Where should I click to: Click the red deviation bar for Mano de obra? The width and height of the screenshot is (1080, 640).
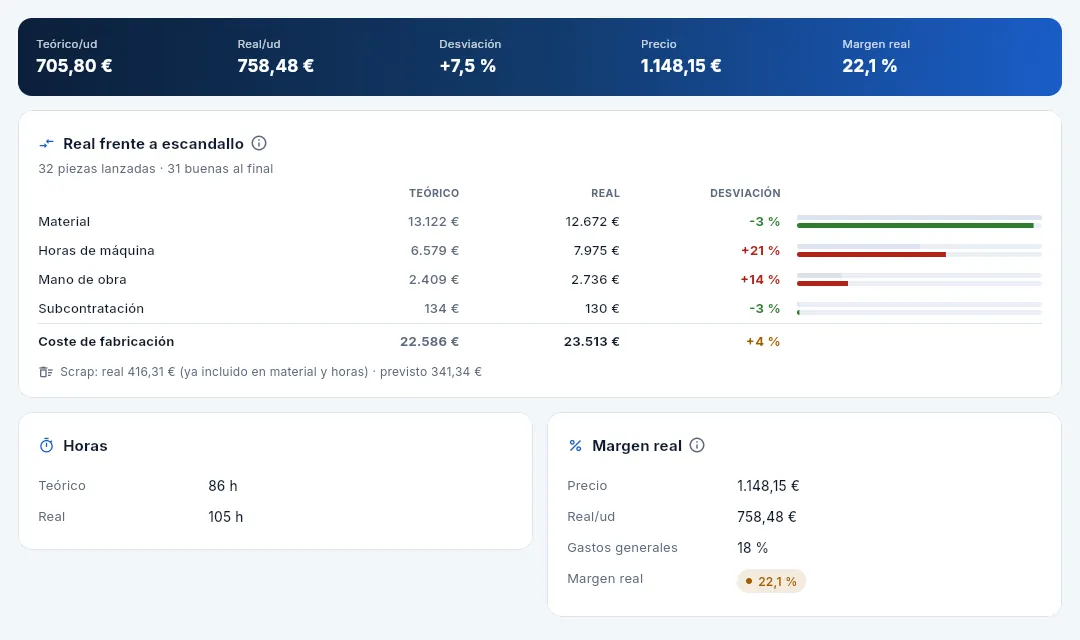822,283
